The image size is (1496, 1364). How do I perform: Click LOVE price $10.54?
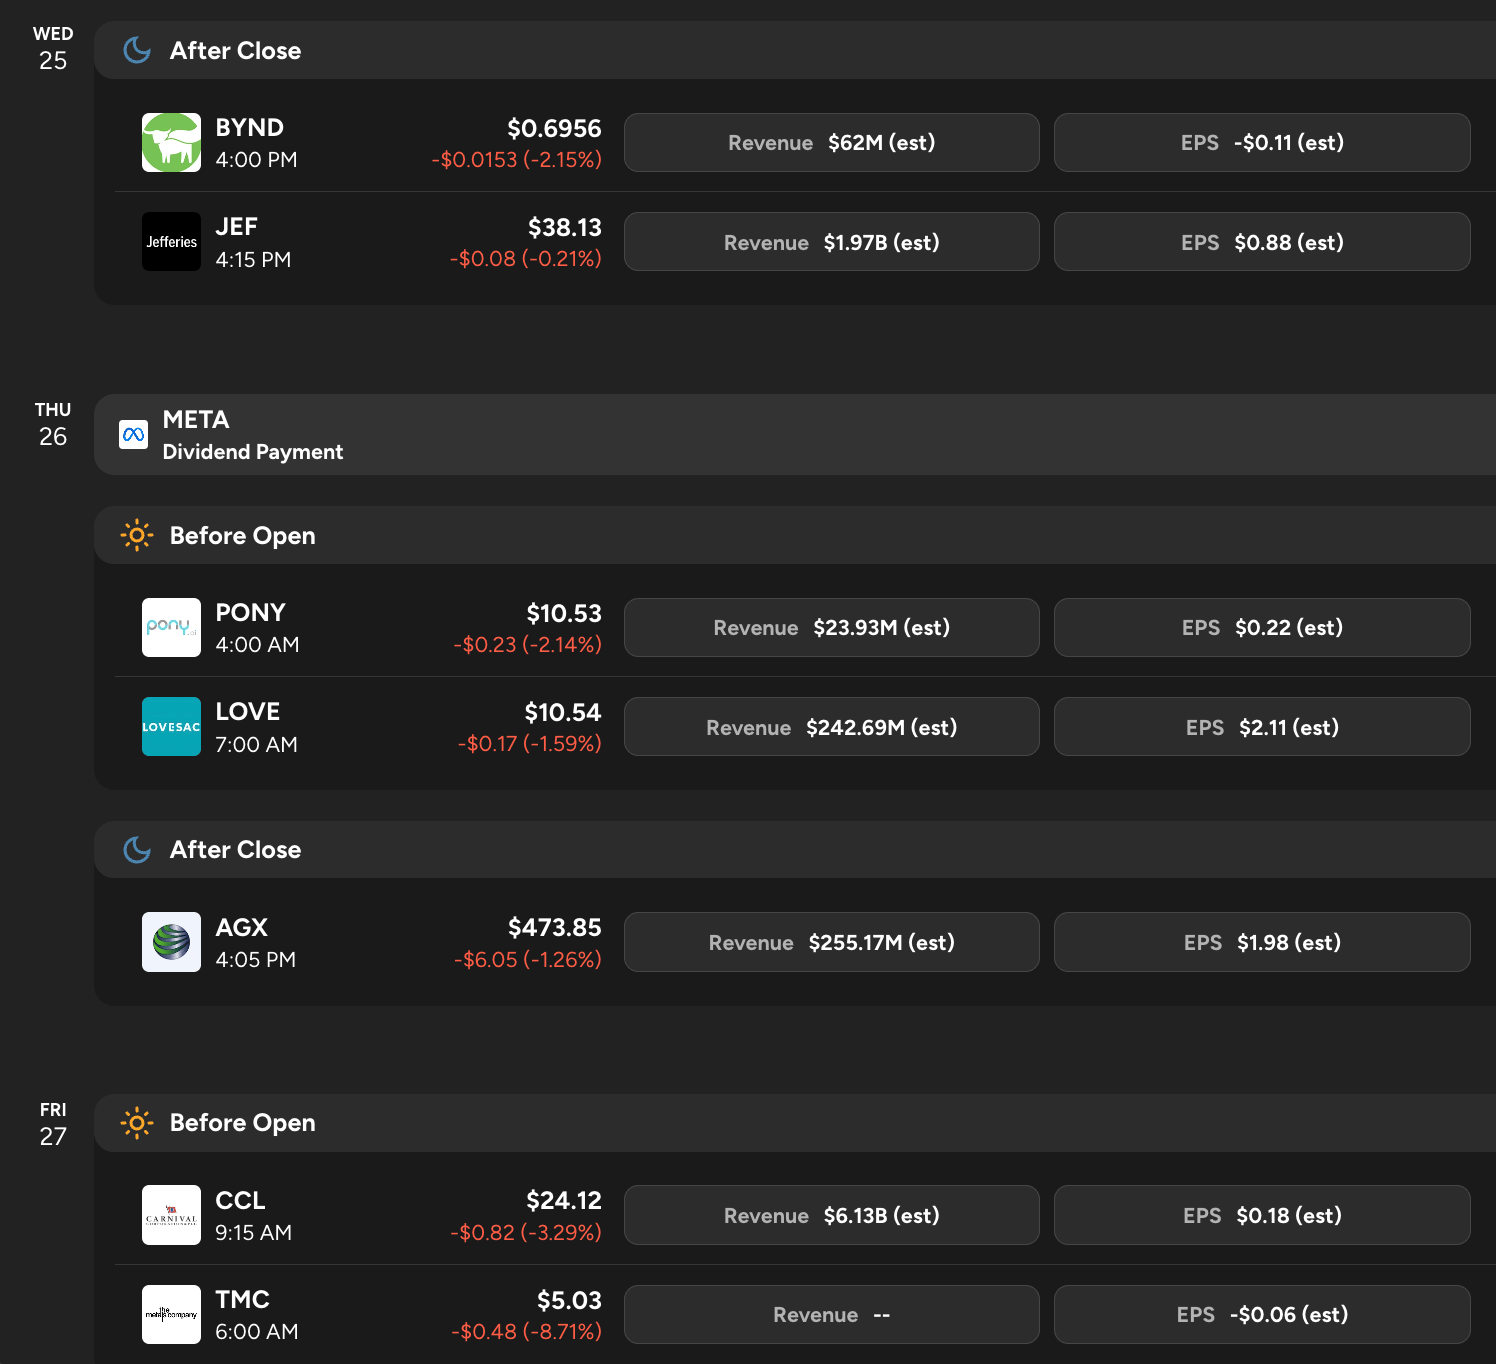pyautogui.click(x=563, y=712)
